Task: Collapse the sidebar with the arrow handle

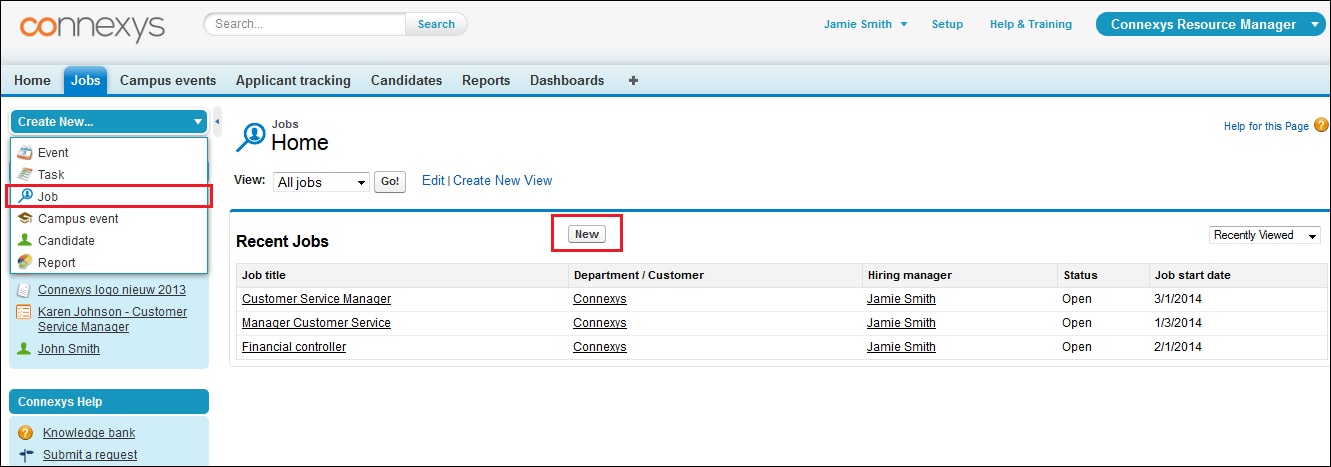Action: point(218,122)
